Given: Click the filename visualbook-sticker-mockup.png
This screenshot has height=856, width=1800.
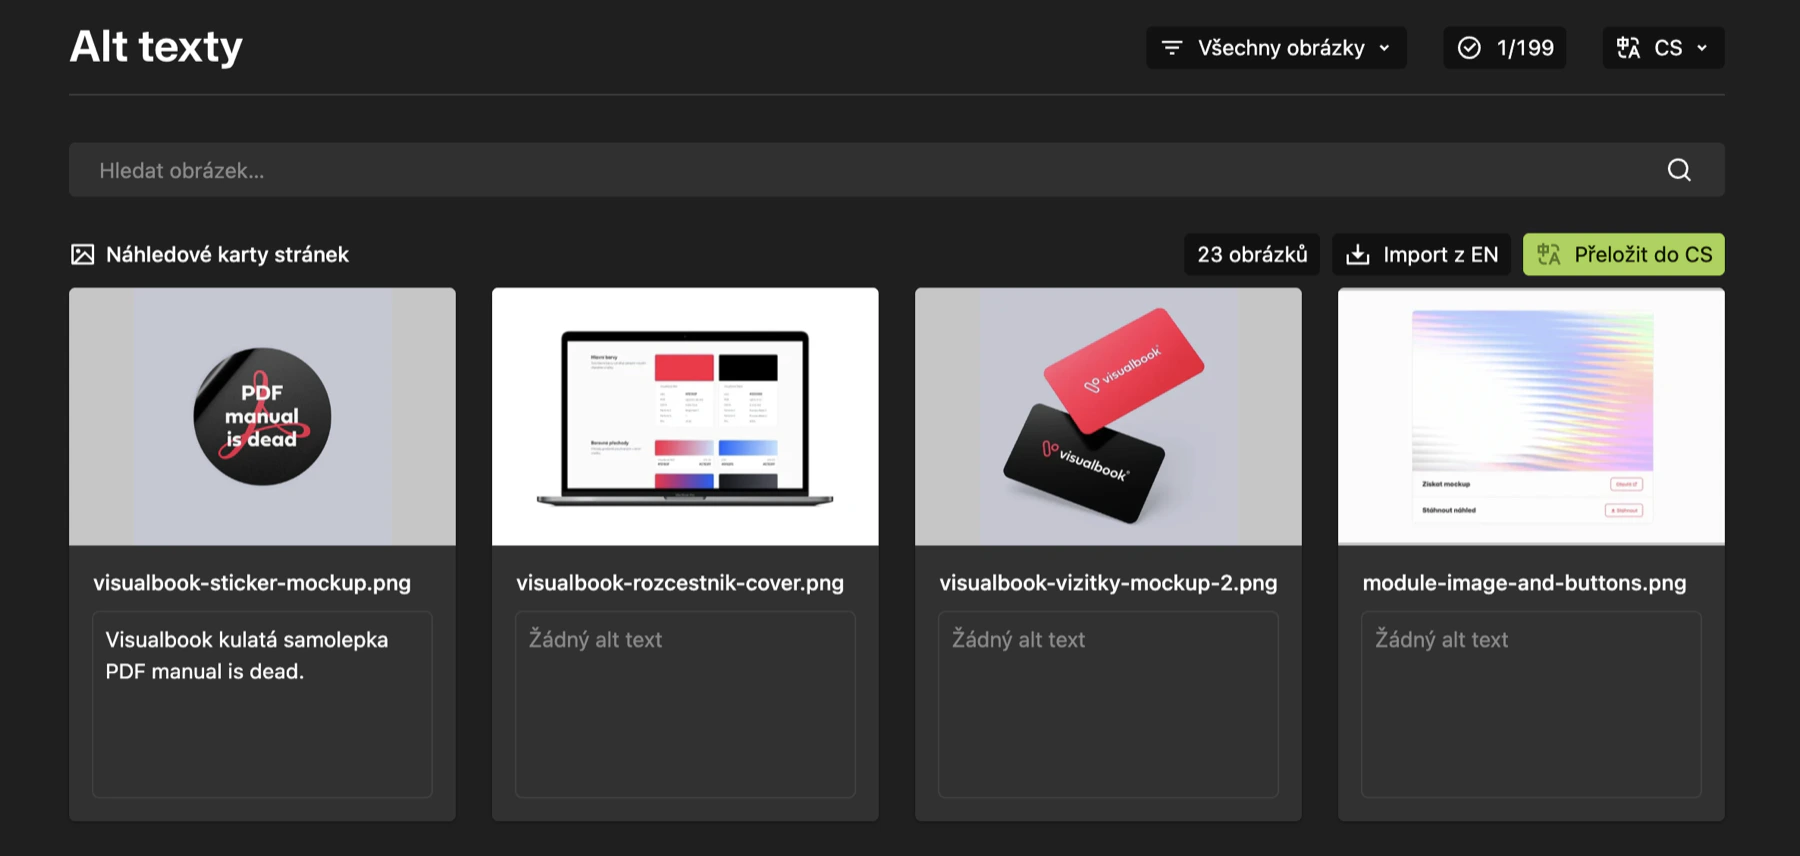Looking at the screenshot, I should tap(252, 583).
